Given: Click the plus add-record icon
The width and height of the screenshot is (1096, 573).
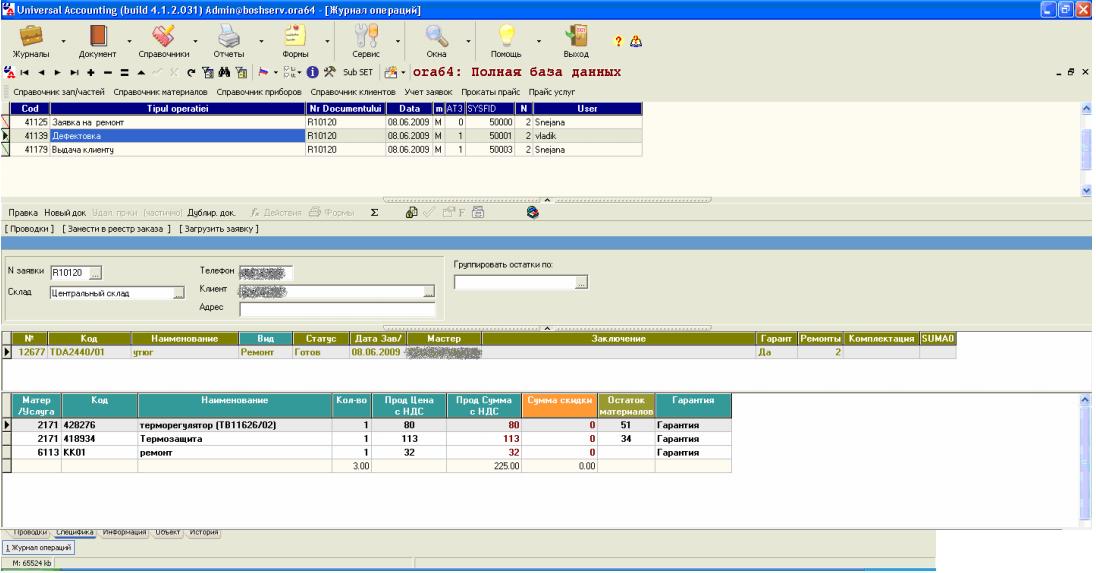Looking at the screenshot, I should (91, 73).
